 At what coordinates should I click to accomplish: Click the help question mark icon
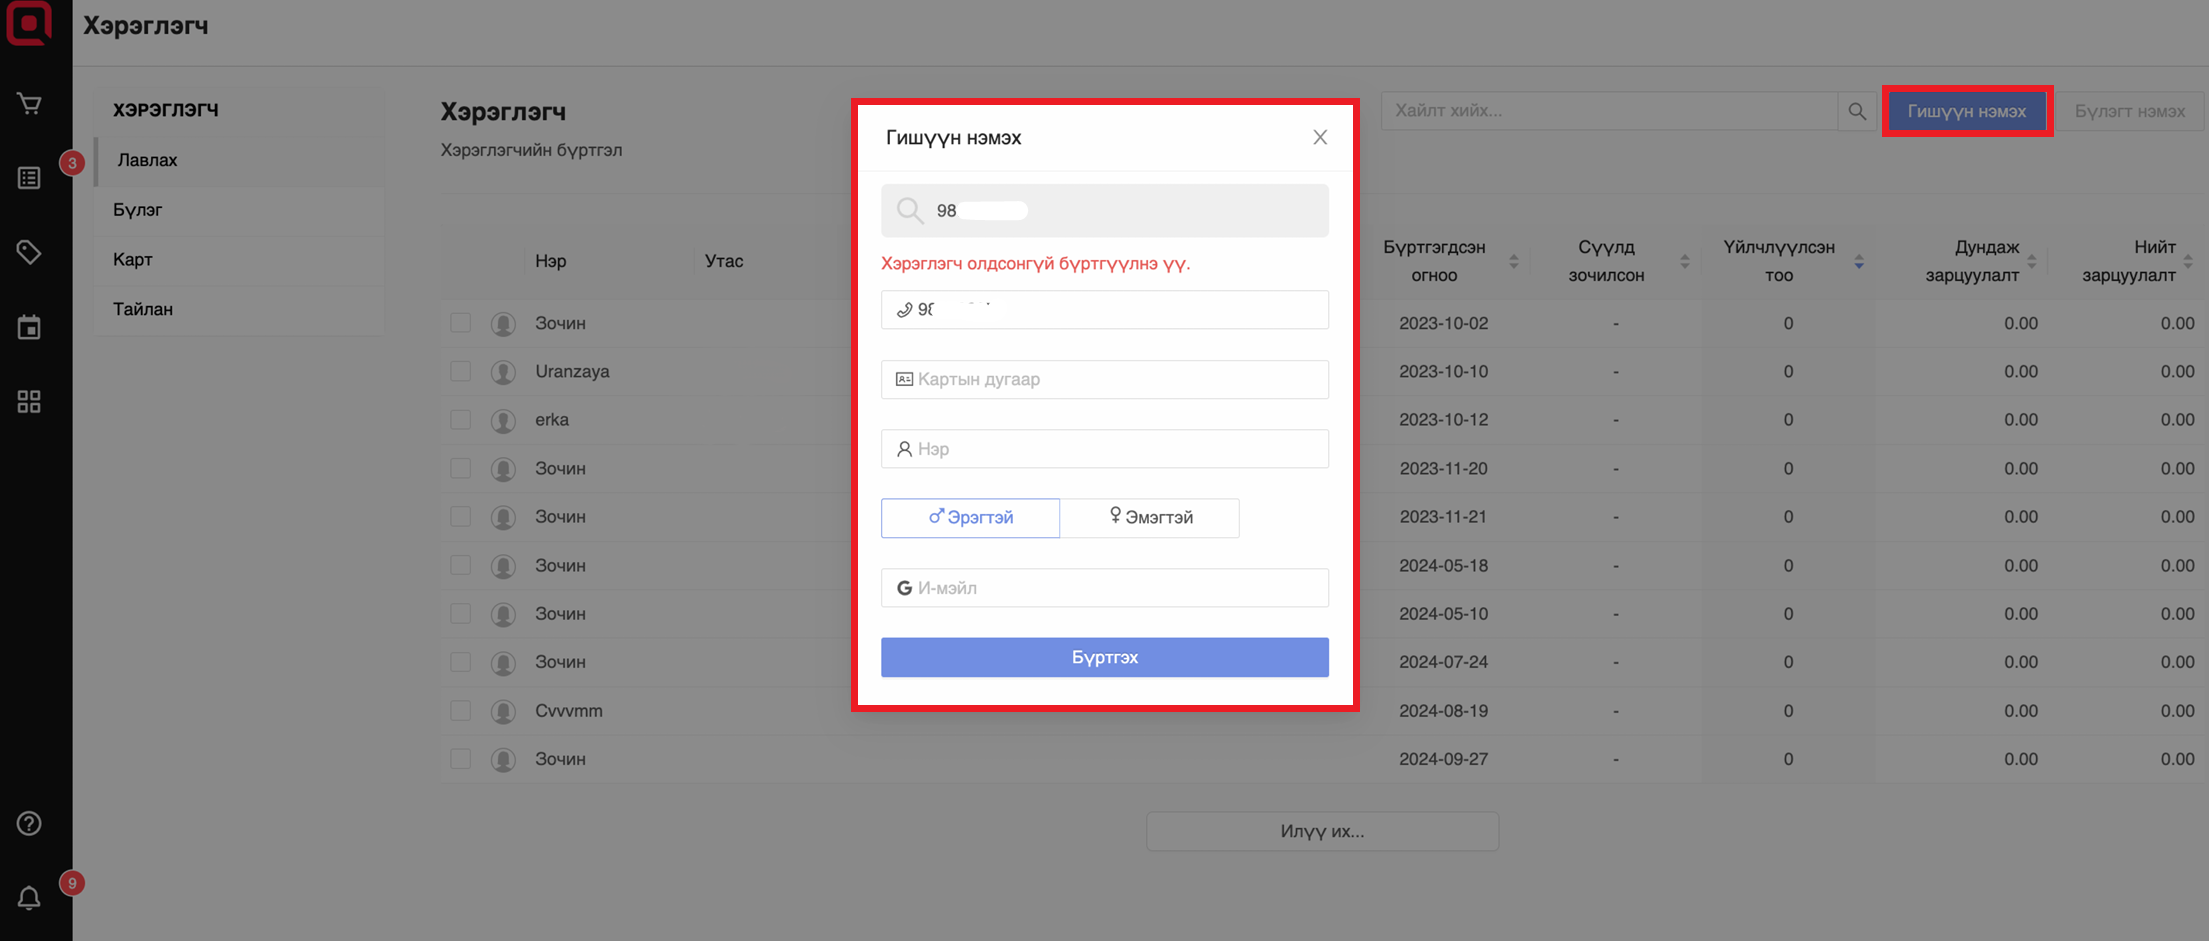pos(29,823)
